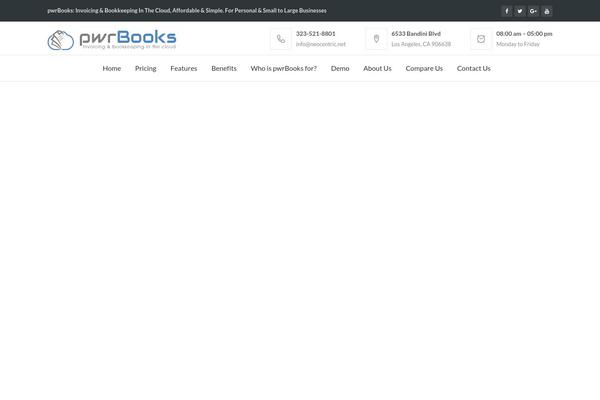Click the info@neocentric.net email address
600x400 pixels.
tap(321, 44)
